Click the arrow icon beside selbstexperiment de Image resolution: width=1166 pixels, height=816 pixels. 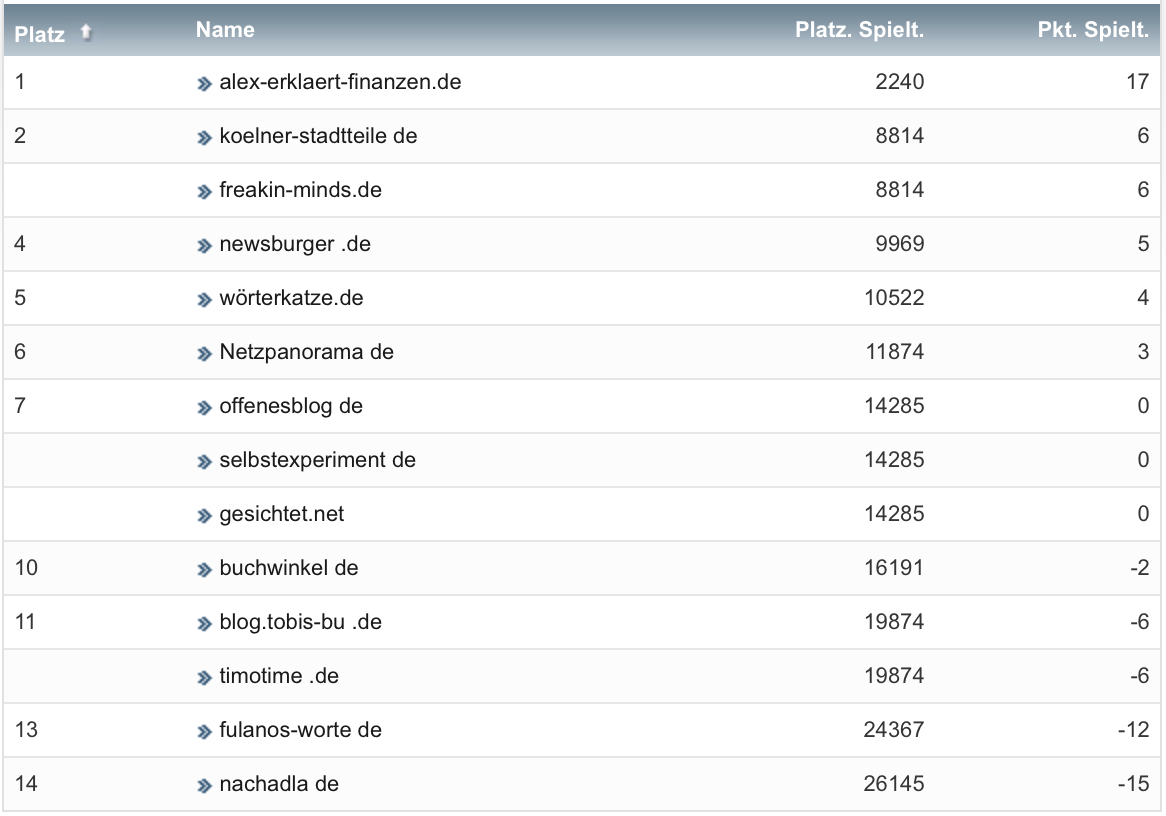tap(204, 461)
